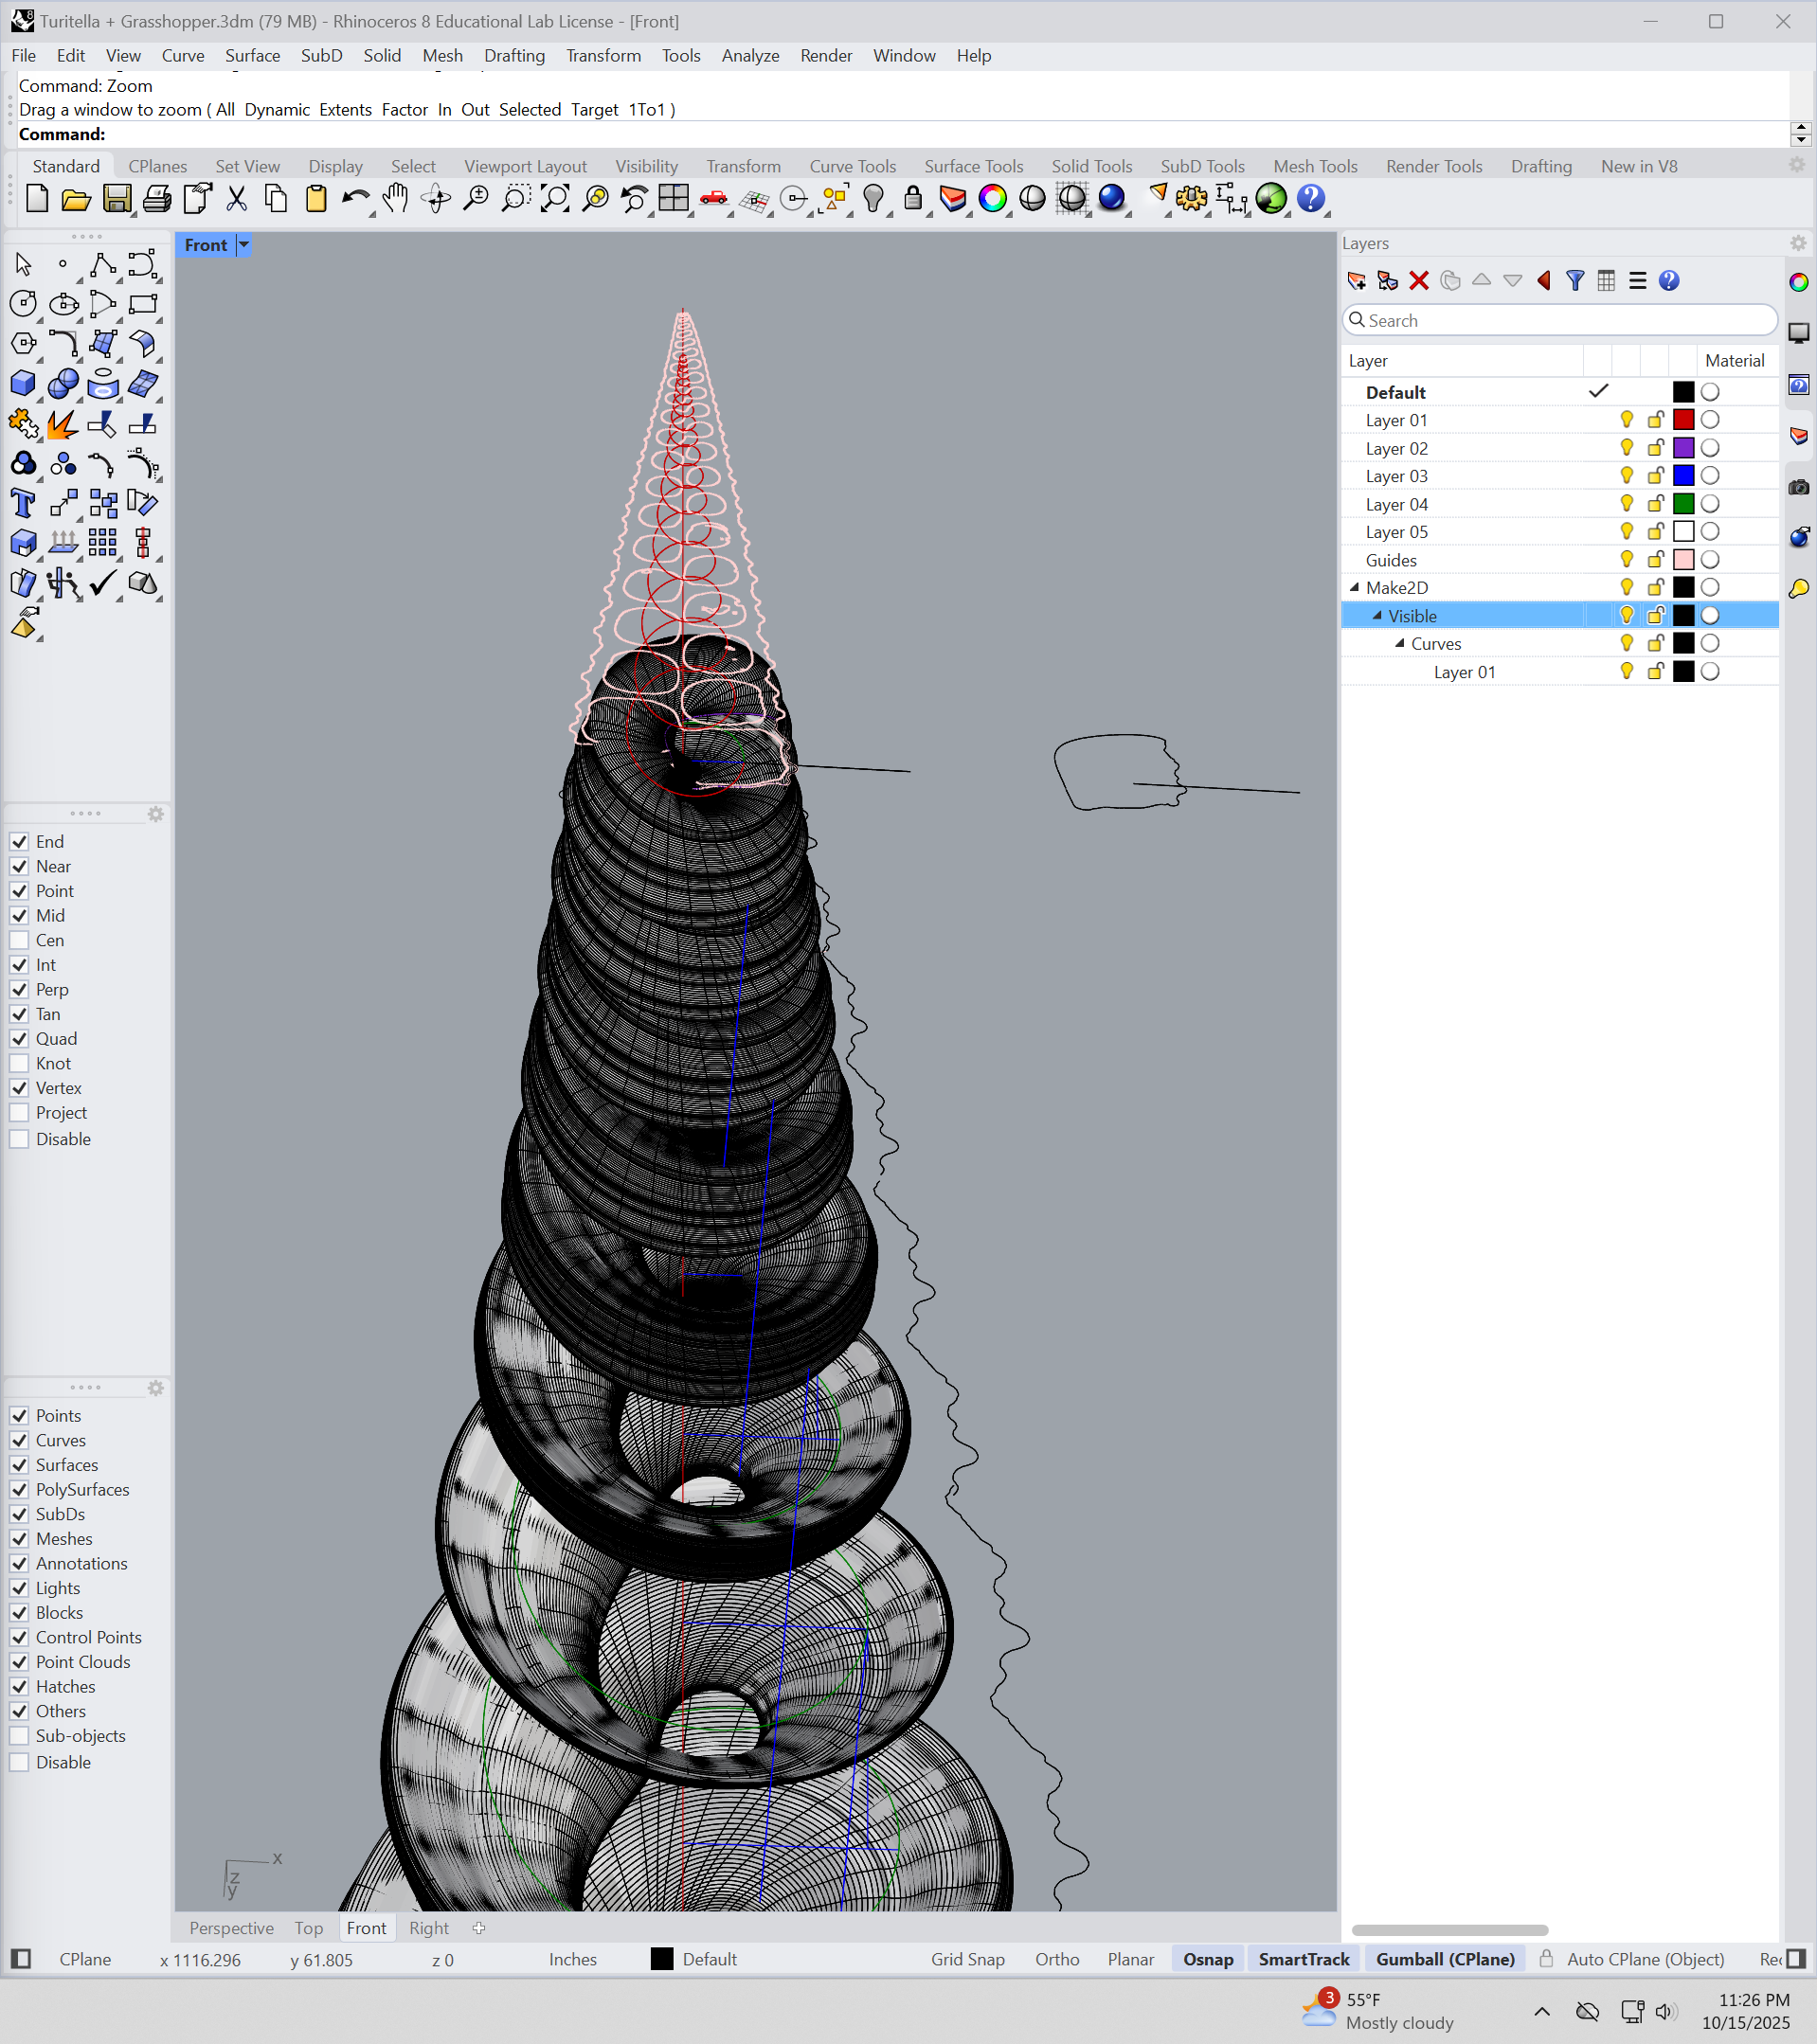The image size is (1817, 2044).
Task: Enable the Cen osnap checkbox
Action: [x=20, y=940]
